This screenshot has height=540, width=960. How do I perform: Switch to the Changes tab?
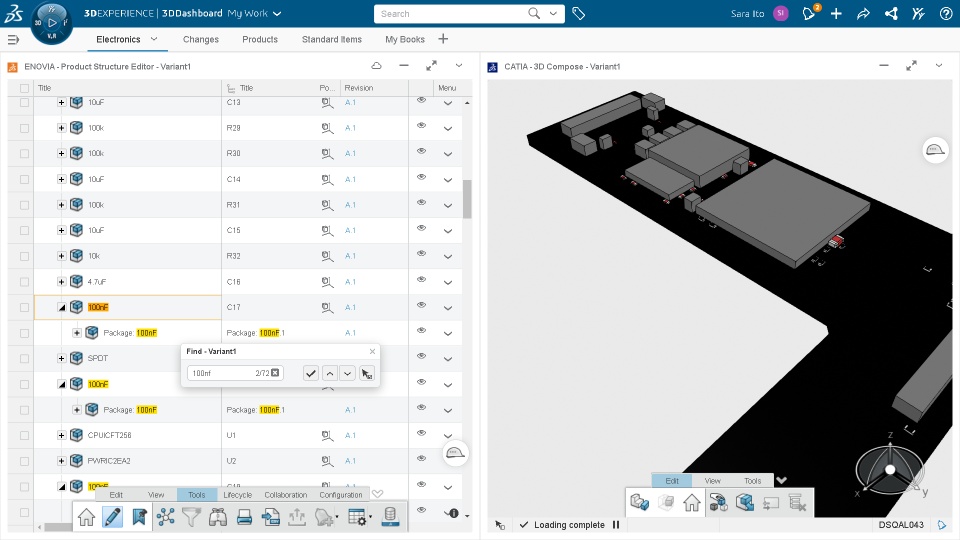[201, 39]
